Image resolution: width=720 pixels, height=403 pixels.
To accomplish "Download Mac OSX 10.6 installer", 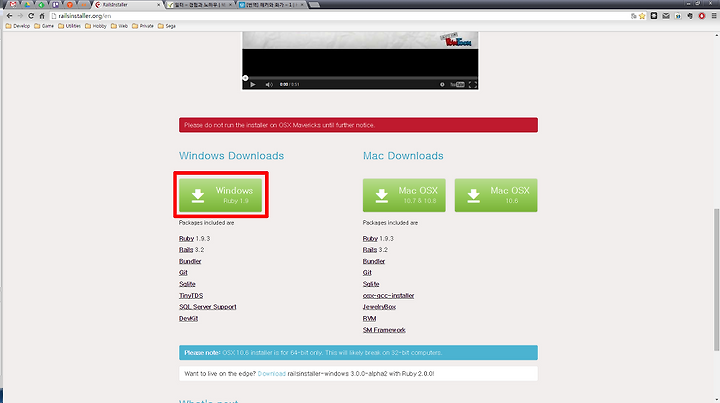I will pos(496,195).
